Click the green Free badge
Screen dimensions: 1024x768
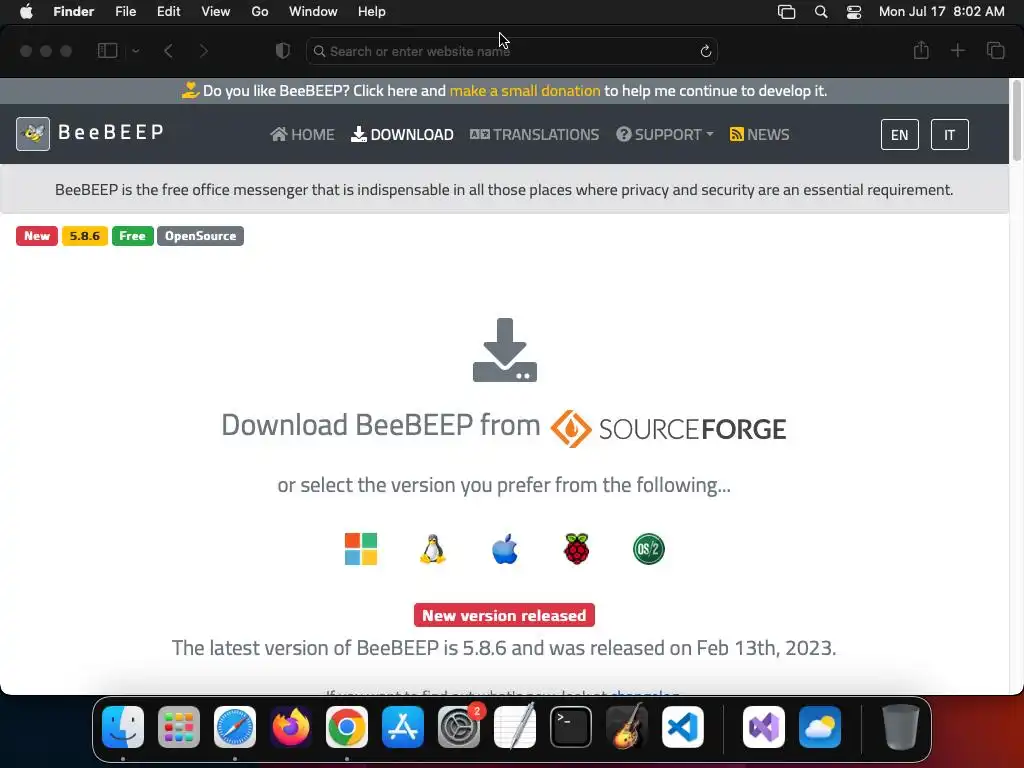pos(133,236)
